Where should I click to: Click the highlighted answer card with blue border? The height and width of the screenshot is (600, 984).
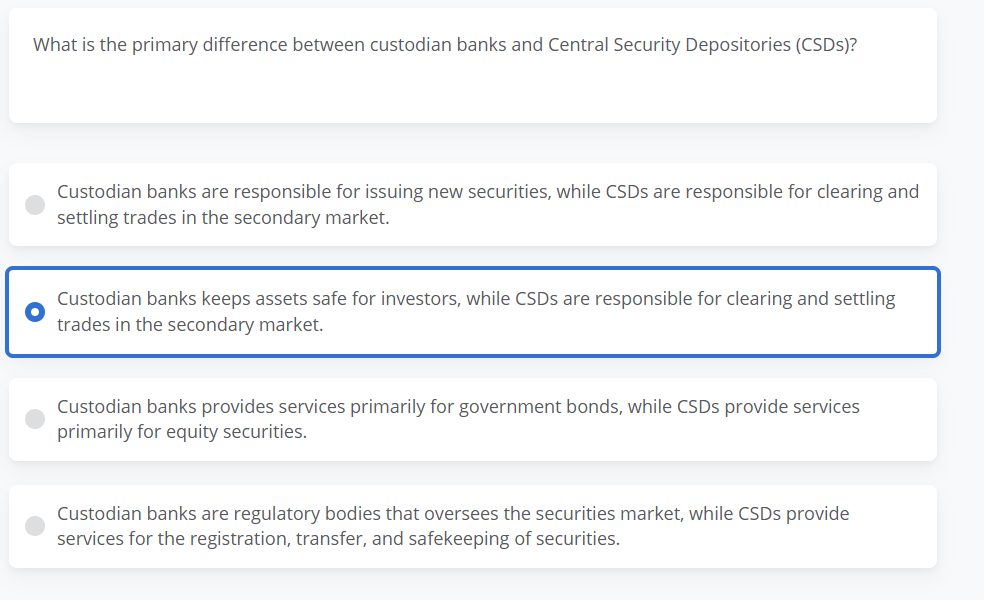point(473,311)
